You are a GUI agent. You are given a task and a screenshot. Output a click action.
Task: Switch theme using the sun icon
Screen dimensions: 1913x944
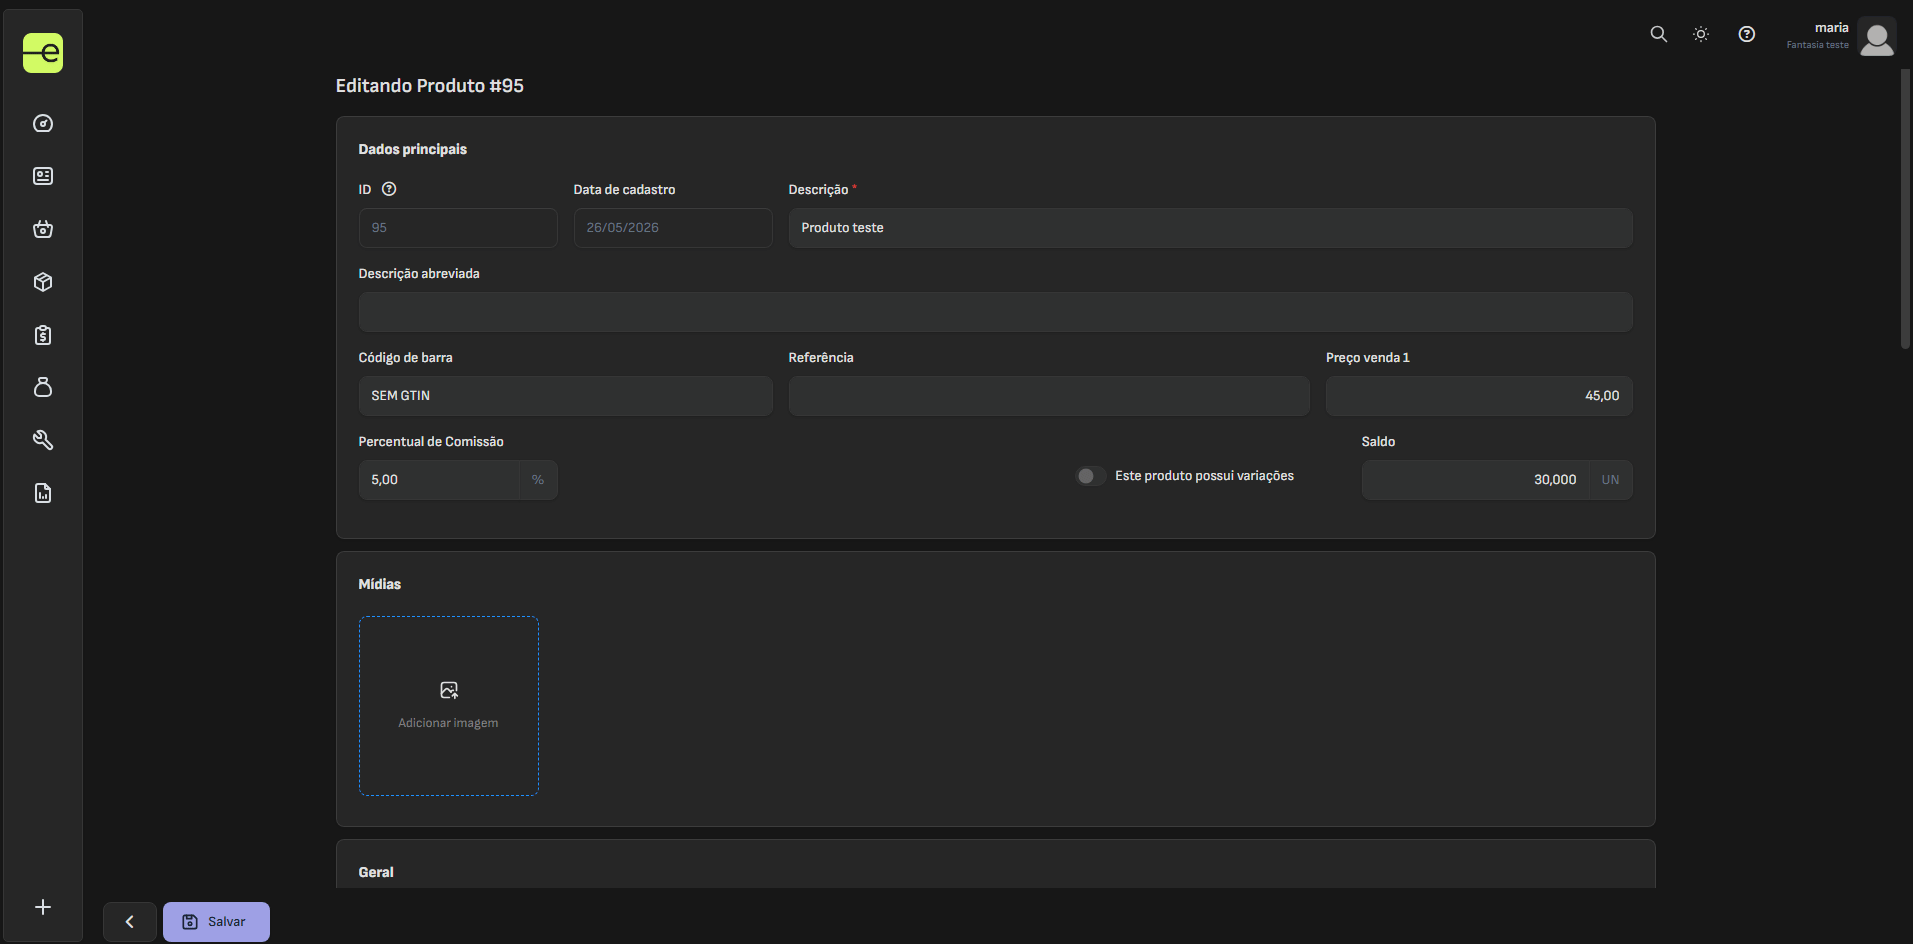[1701, 34]
